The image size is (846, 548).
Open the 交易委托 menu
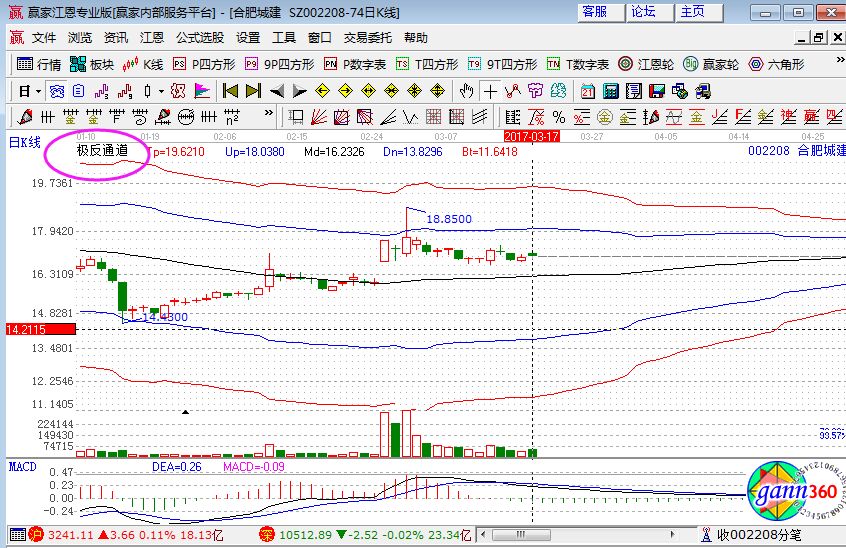(367, 37)
